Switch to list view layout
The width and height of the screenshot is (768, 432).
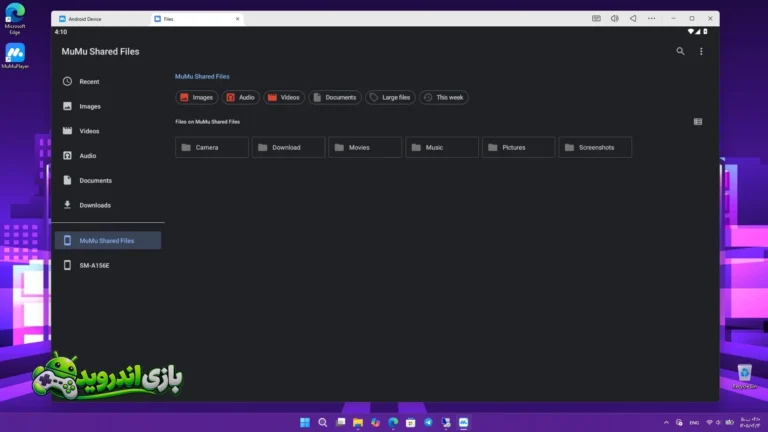point(698,121)
